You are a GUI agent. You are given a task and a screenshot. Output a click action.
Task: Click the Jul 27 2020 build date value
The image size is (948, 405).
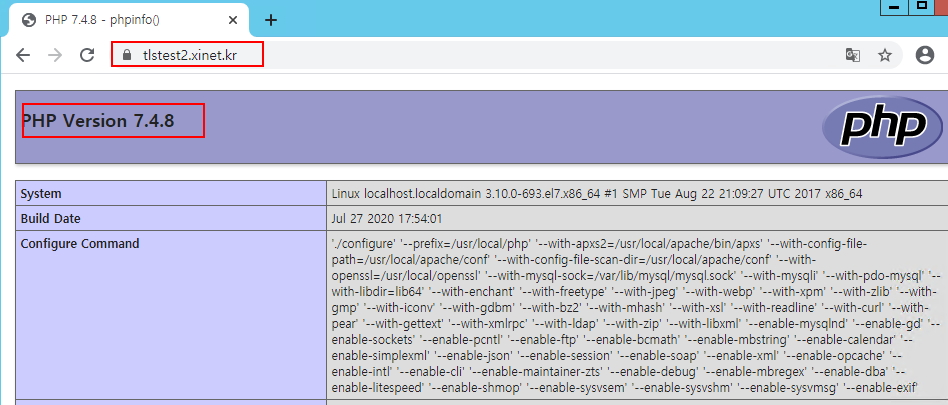pos(386,218)
